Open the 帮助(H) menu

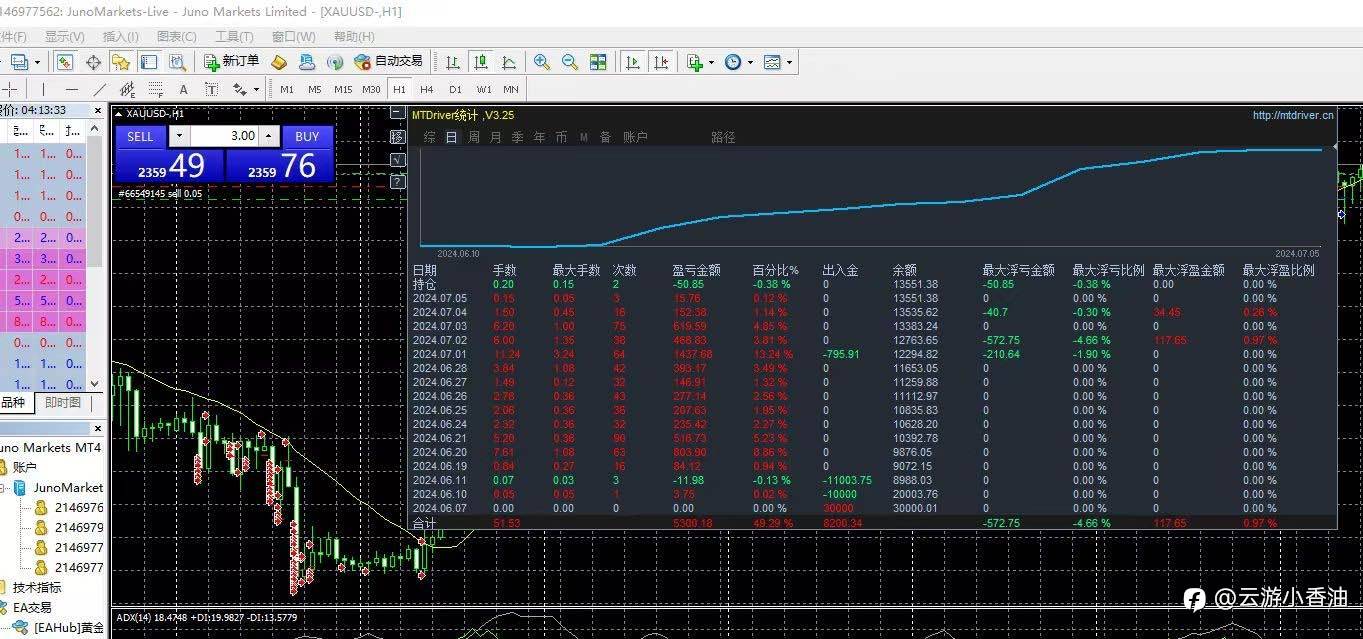point(355,37)
